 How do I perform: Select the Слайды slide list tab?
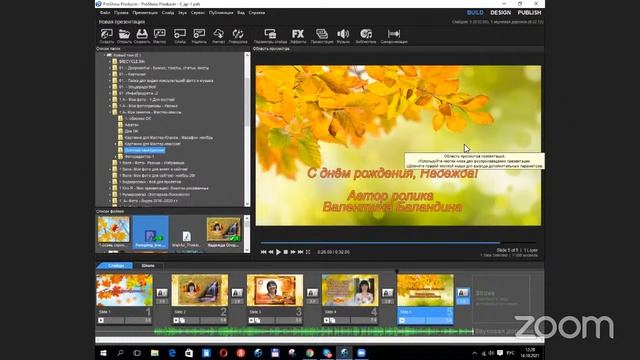pyautogui.click(x=116, y=266)
